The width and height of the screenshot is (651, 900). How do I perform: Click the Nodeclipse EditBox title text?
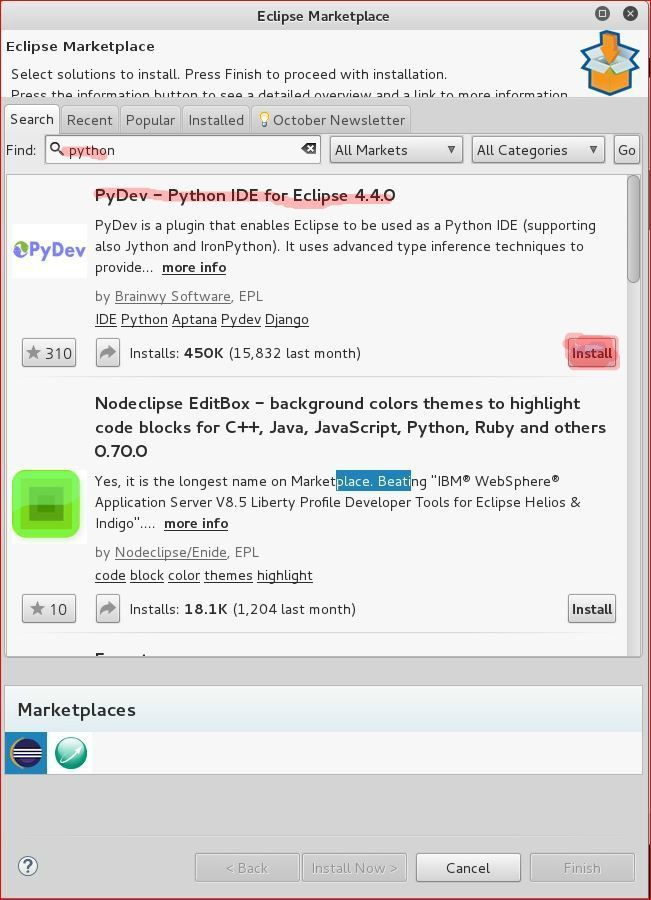(x=350, y=427)
